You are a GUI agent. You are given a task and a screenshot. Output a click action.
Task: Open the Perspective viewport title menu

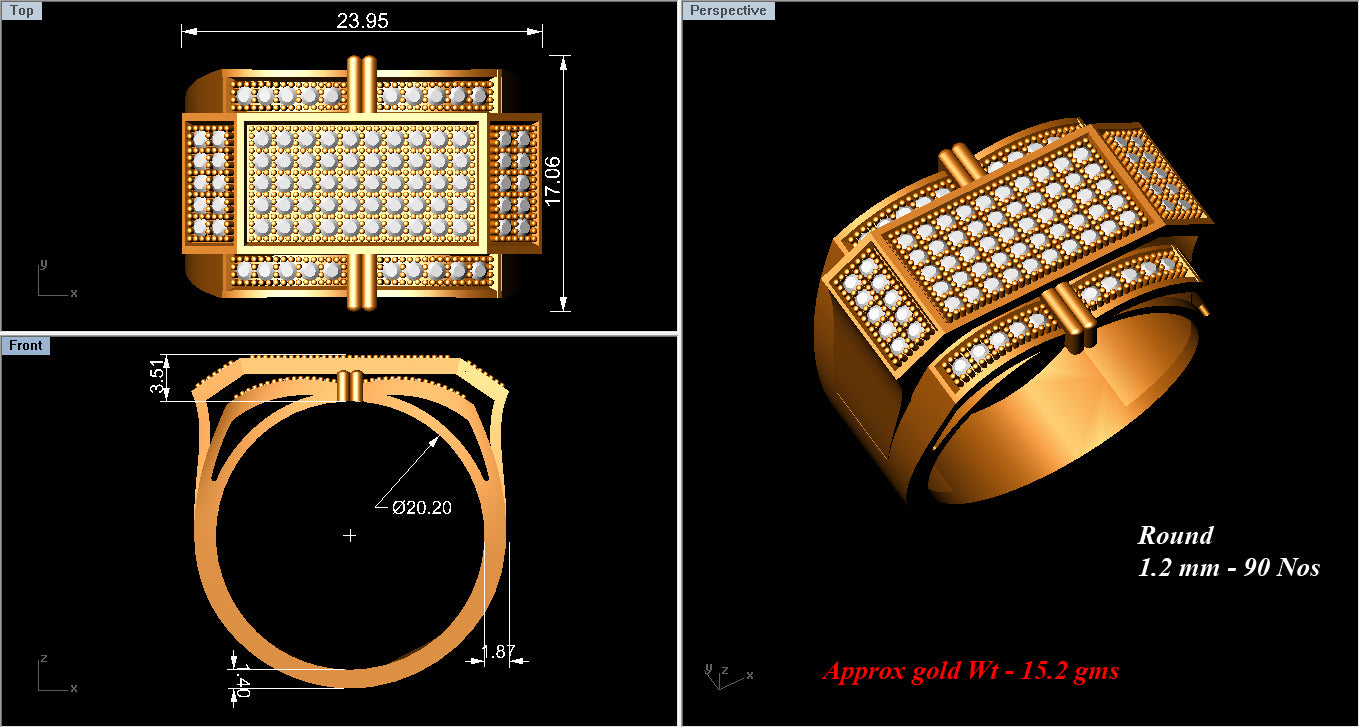[728, 10]
